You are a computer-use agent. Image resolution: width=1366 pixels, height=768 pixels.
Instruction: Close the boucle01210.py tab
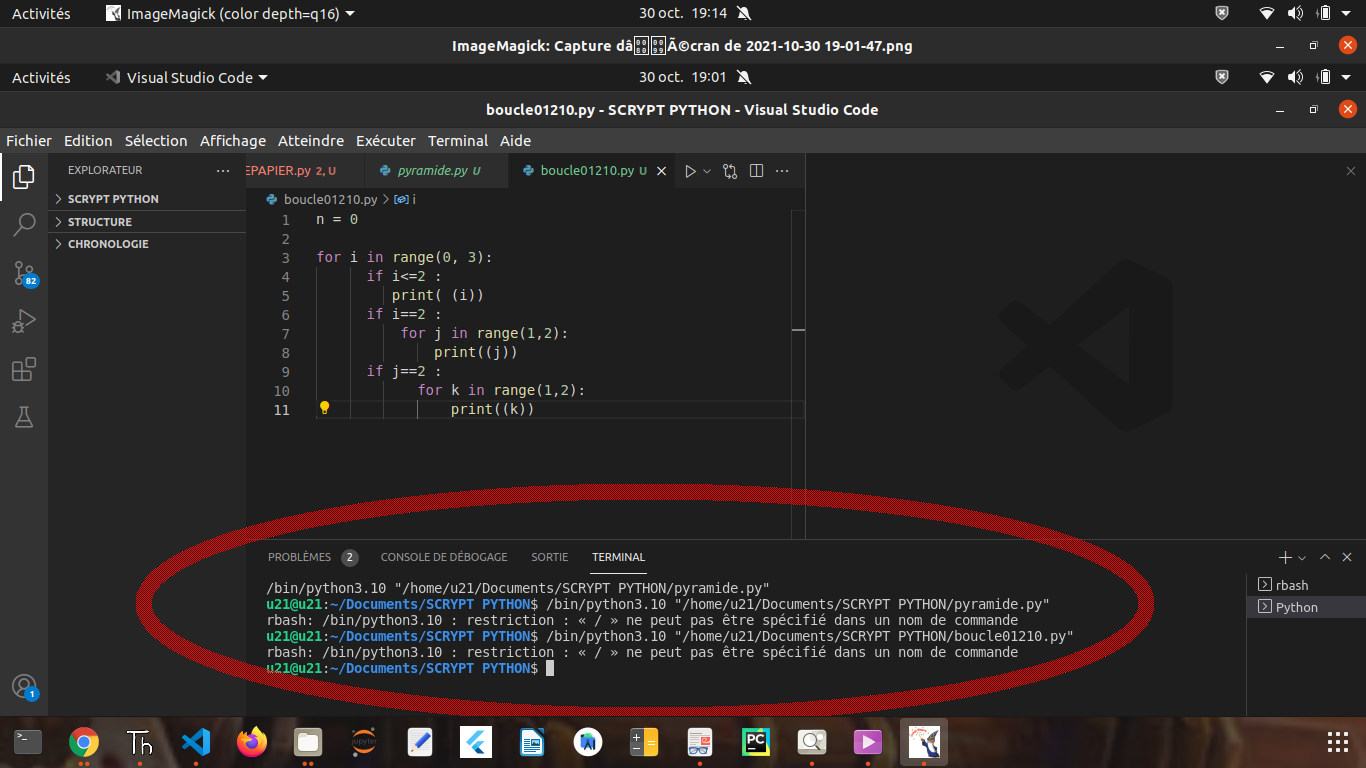pyautogui.click(x=661, y=171)
